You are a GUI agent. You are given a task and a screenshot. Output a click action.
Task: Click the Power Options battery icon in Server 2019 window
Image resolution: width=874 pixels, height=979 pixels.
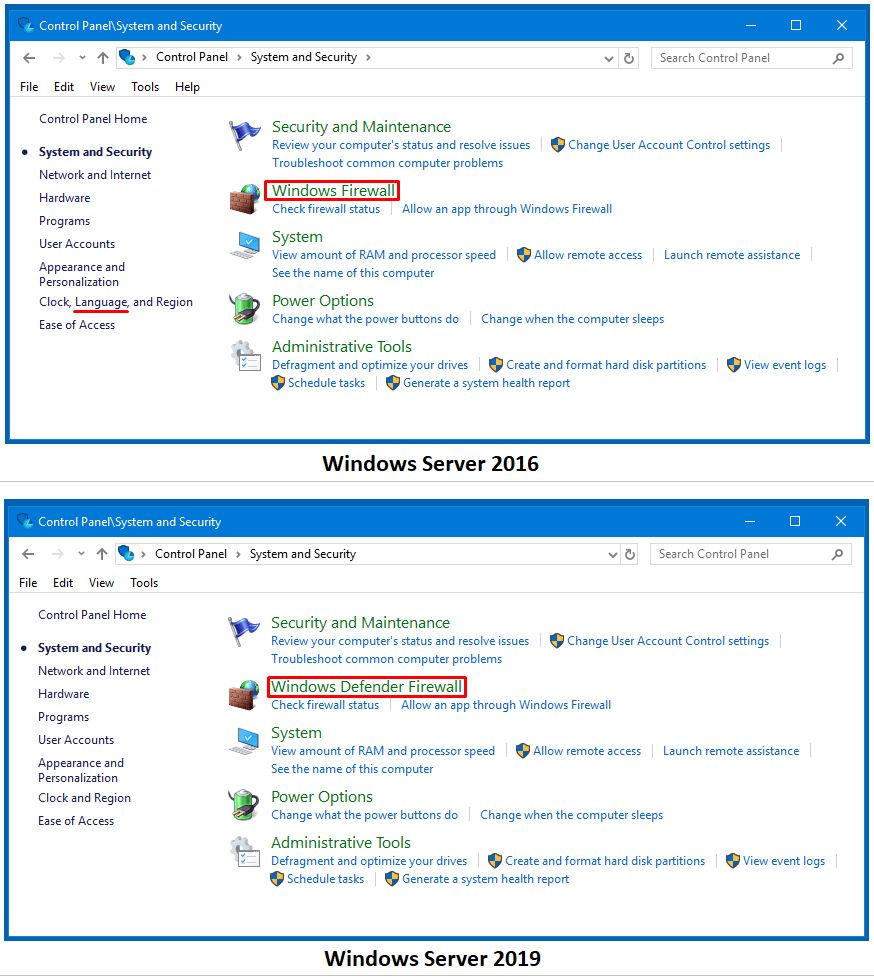[243, 805]
